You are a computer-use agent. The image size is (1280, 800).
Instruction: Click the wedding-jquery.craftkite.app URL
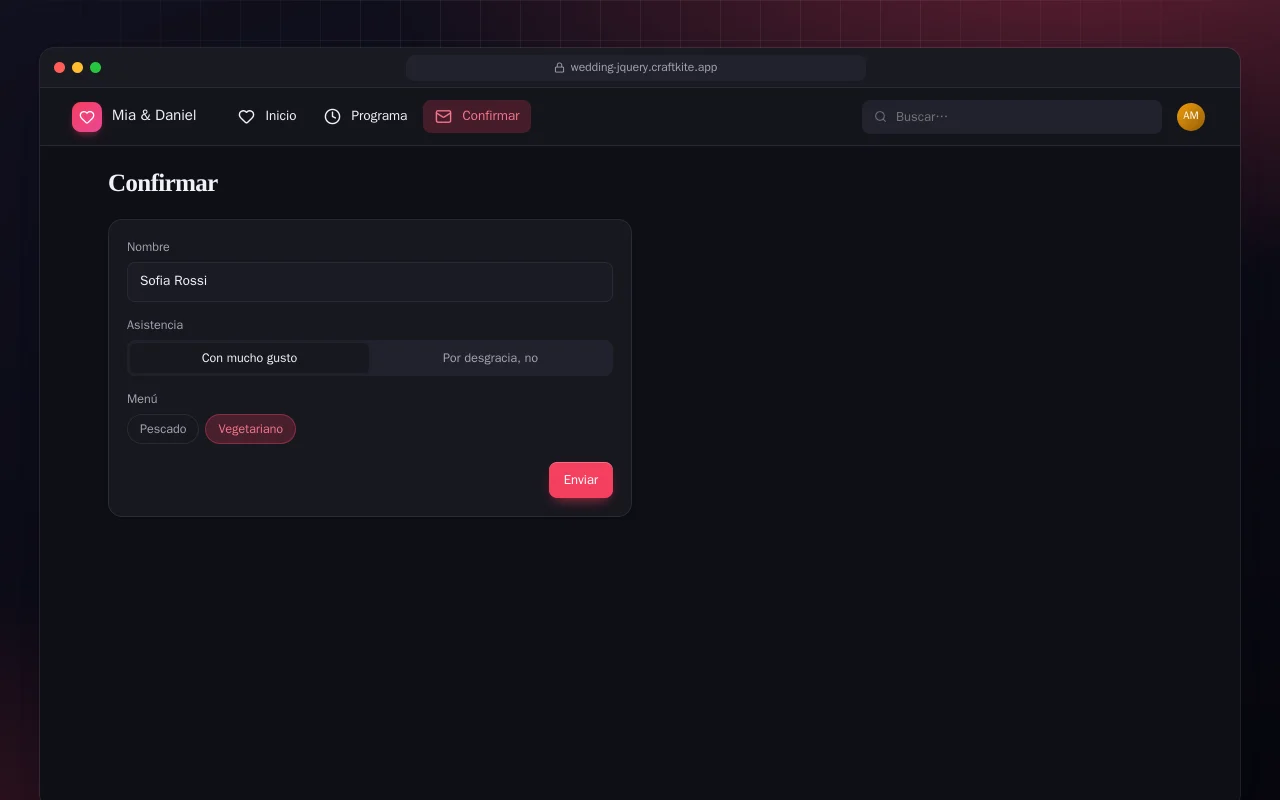[644, 68]
